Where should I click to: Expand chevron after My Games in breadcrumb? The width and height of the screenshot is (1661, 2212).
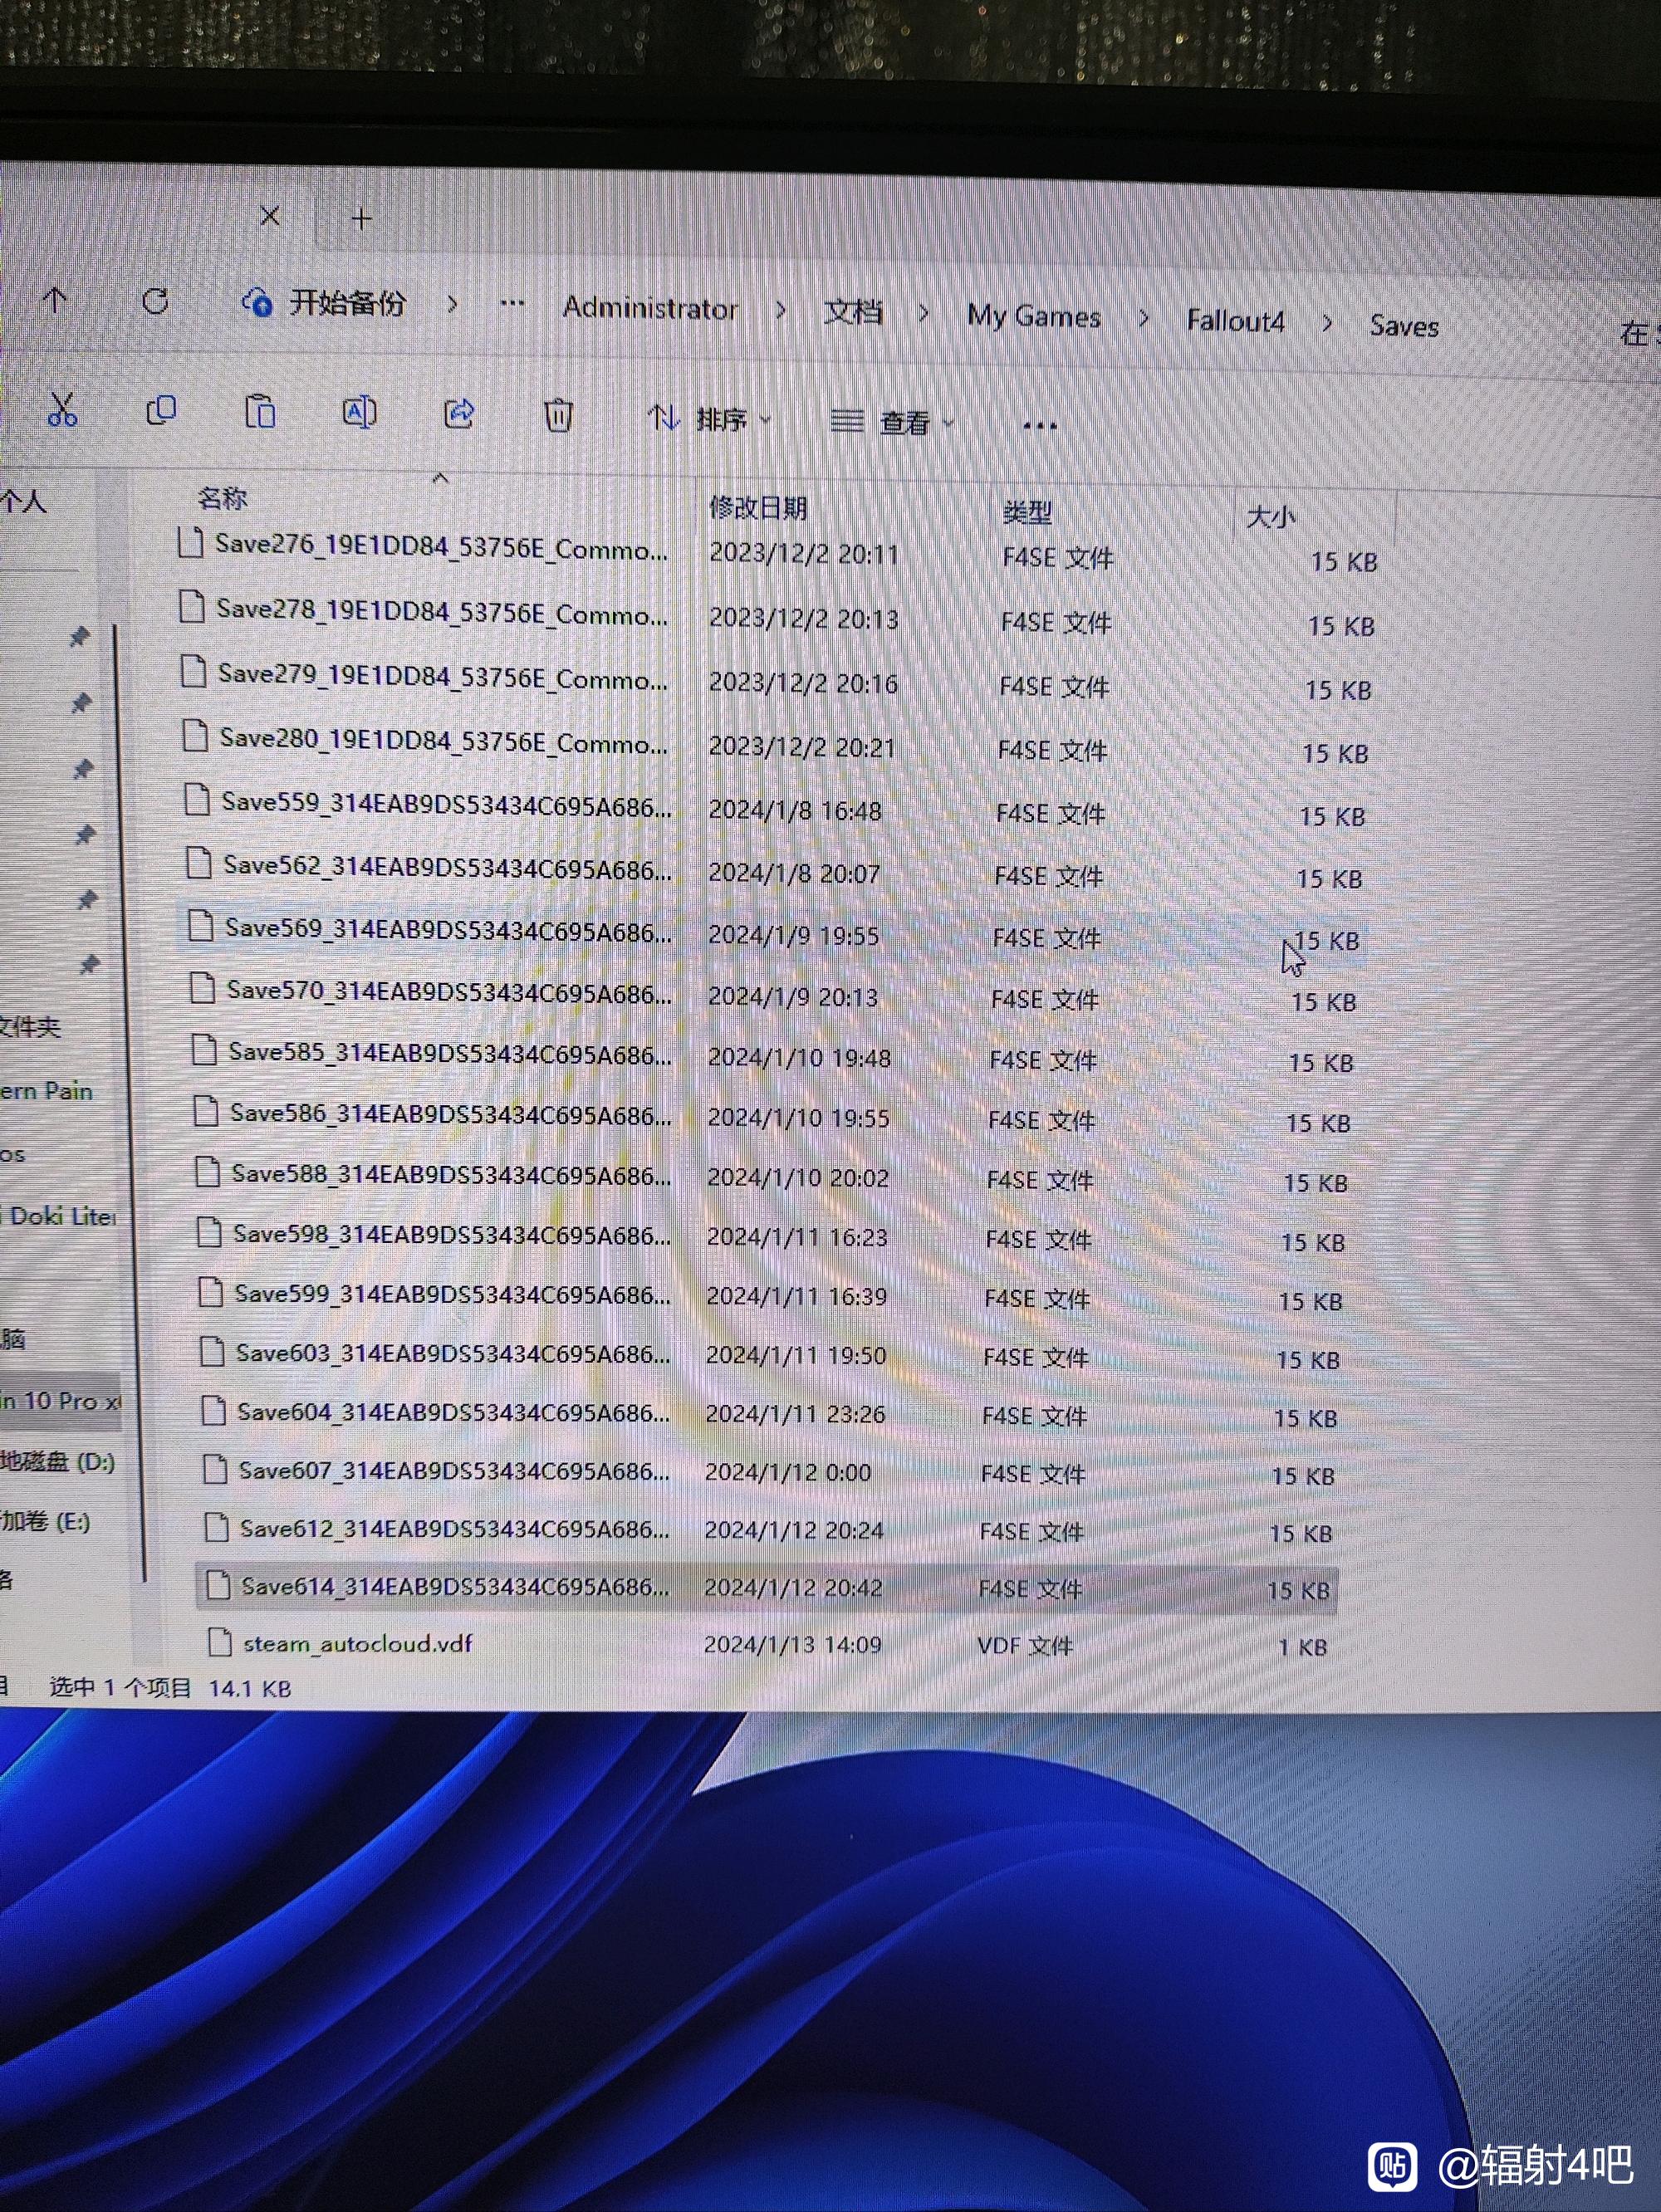pos(1143,319)
